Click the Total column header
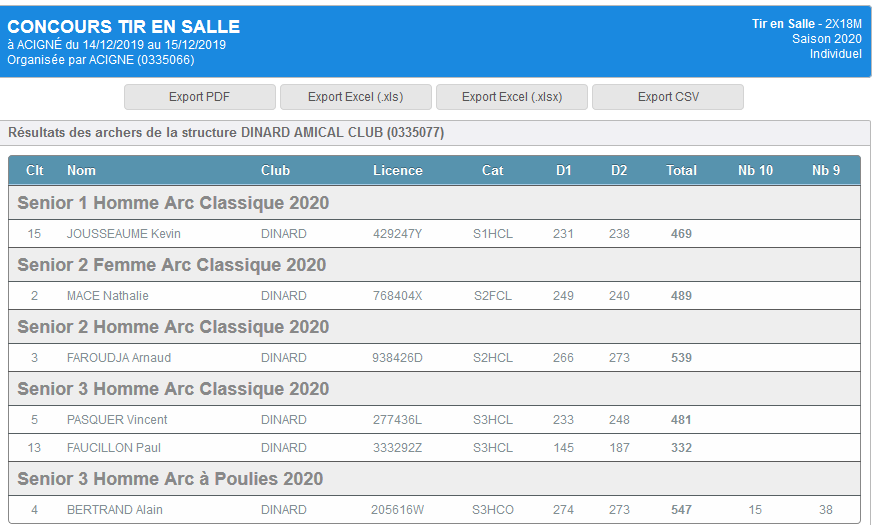Image resolution: width=874 pixels, height=525 pixels. point(681,170)
